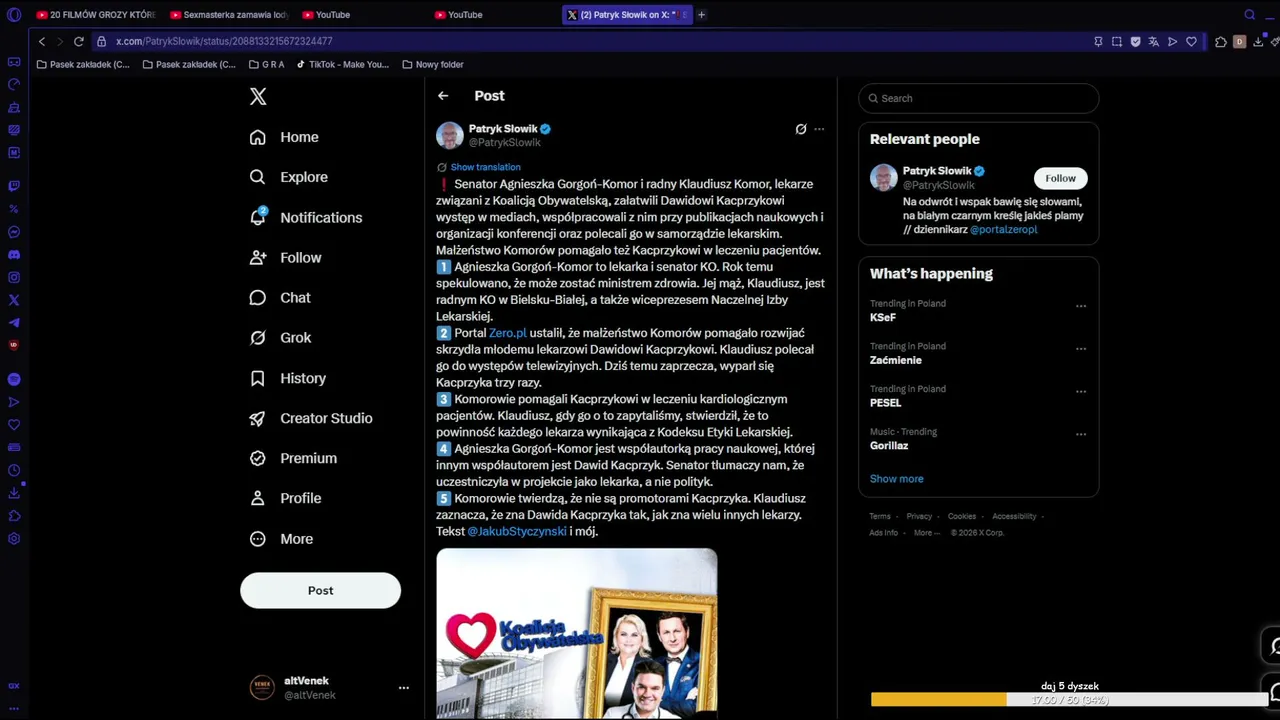Click Show translation above the post
Screen dimensions: 1280x720
pyautogui.click(x=486, y=167)
